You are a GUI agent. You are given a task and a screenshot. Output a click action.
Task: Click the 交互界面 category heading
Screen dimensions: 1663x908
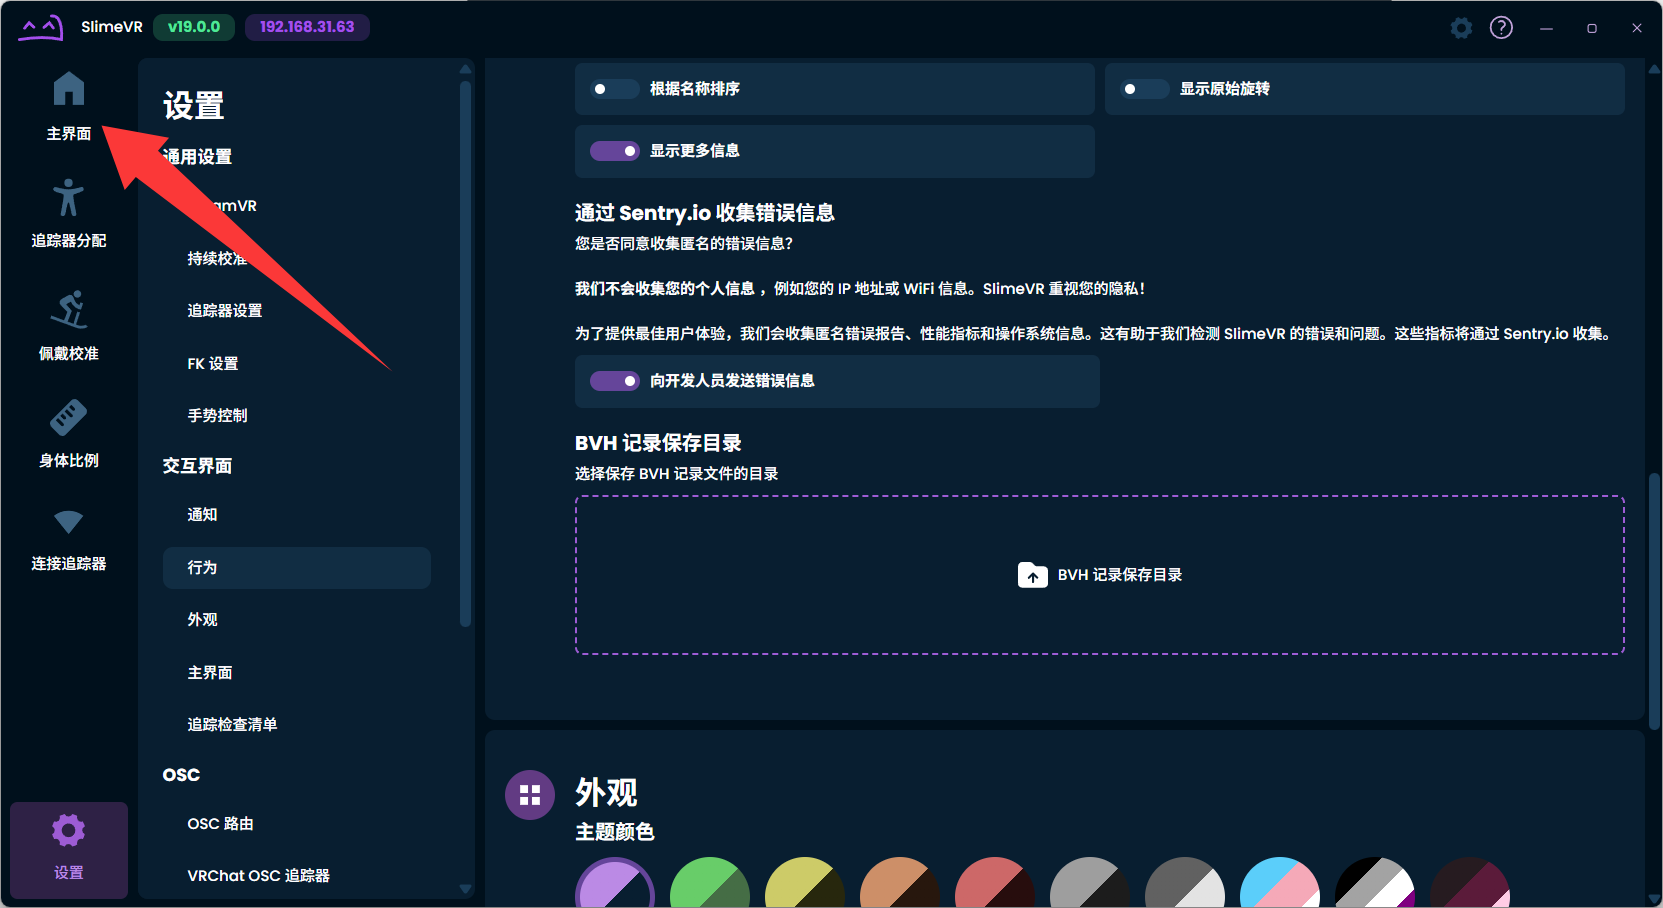[197, 466]
